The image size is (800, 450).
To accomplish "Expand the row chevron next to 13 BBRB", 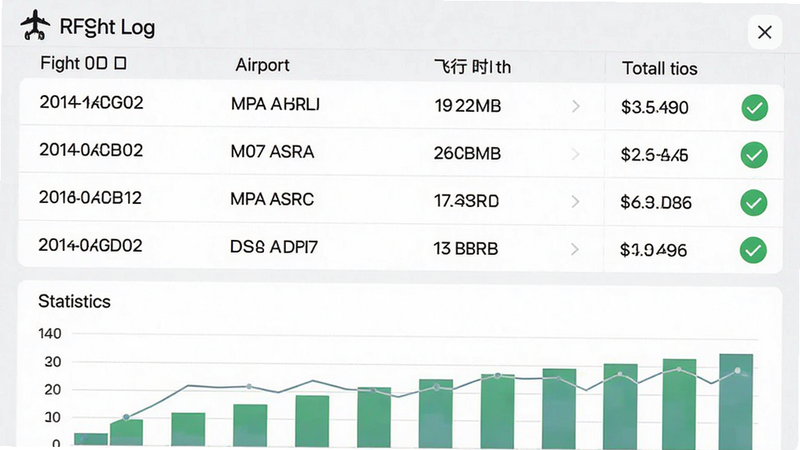I will pyautogui.click(x=574, y=249).
